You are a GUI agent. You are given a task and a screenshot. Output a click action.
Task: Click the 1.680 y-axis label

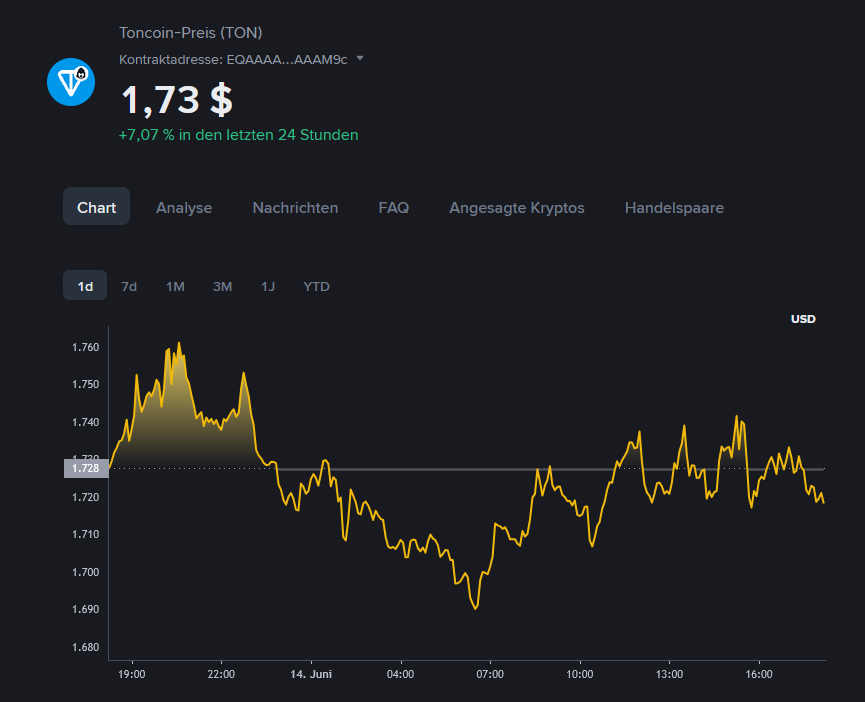[x=86, y=647]
